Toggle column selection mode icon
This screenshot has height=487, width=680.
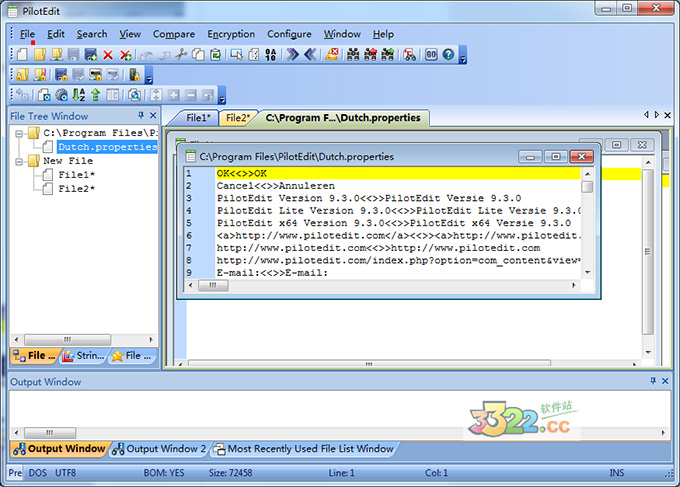237,55
